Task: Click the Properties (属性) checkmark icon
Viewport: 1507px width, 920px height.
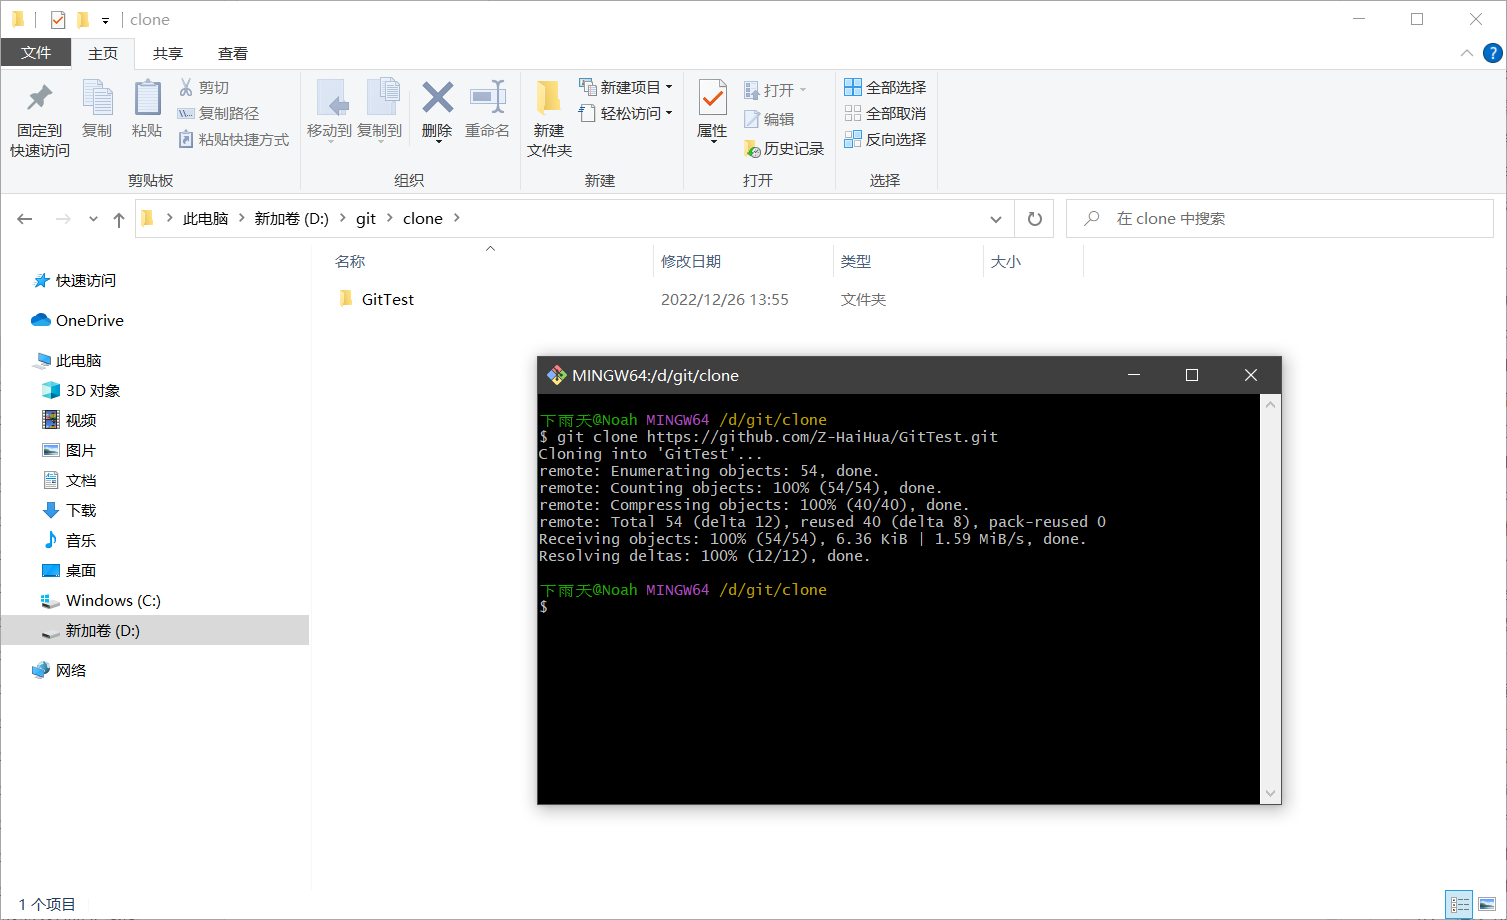Action: pyautogui.click(x=712, y=98)
